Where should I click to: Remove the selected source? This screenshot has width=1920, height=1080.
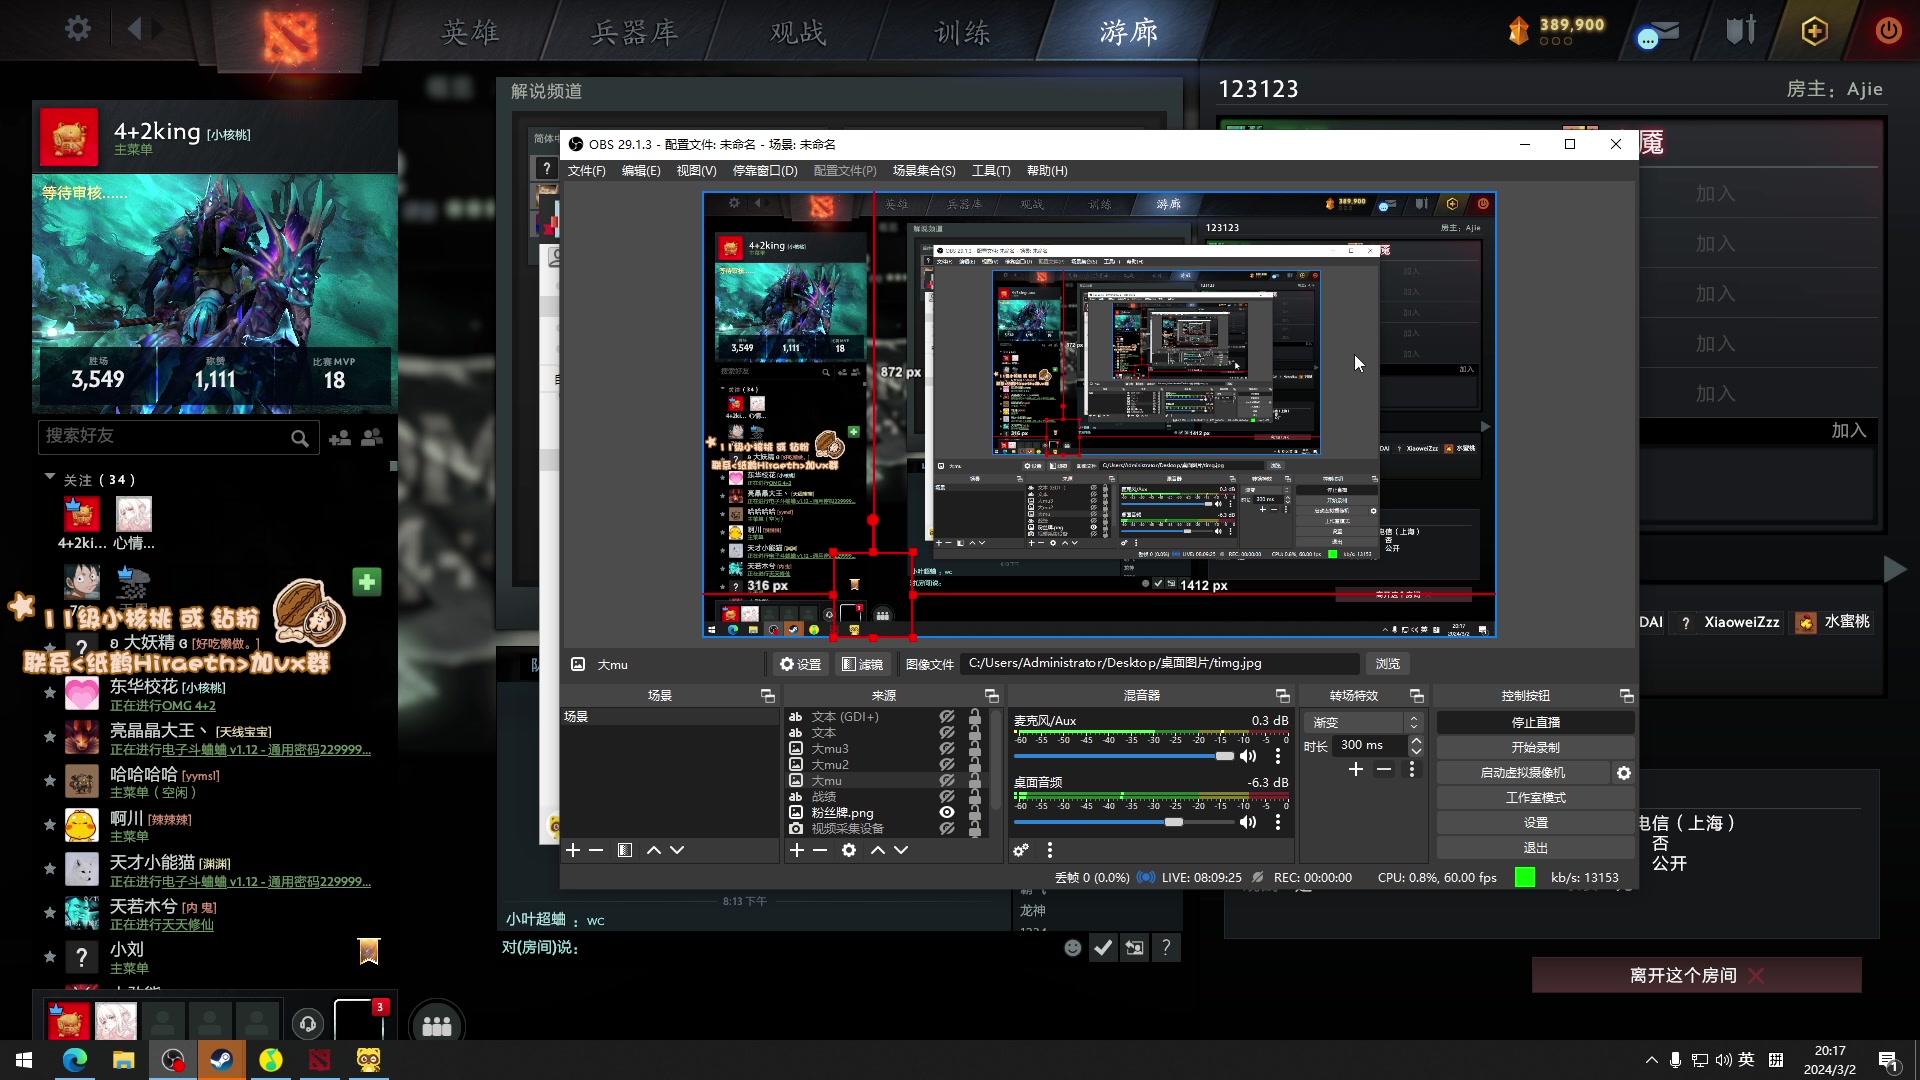coord(821,850)
